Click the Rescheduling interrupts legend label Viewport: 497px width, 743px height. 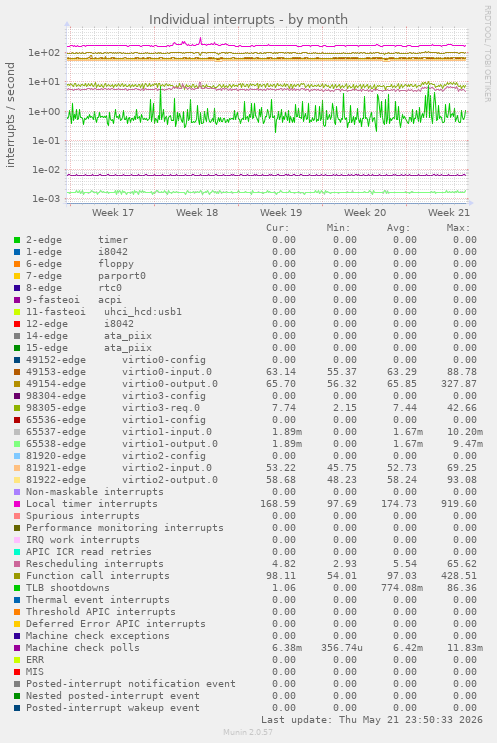click(95, 564)
